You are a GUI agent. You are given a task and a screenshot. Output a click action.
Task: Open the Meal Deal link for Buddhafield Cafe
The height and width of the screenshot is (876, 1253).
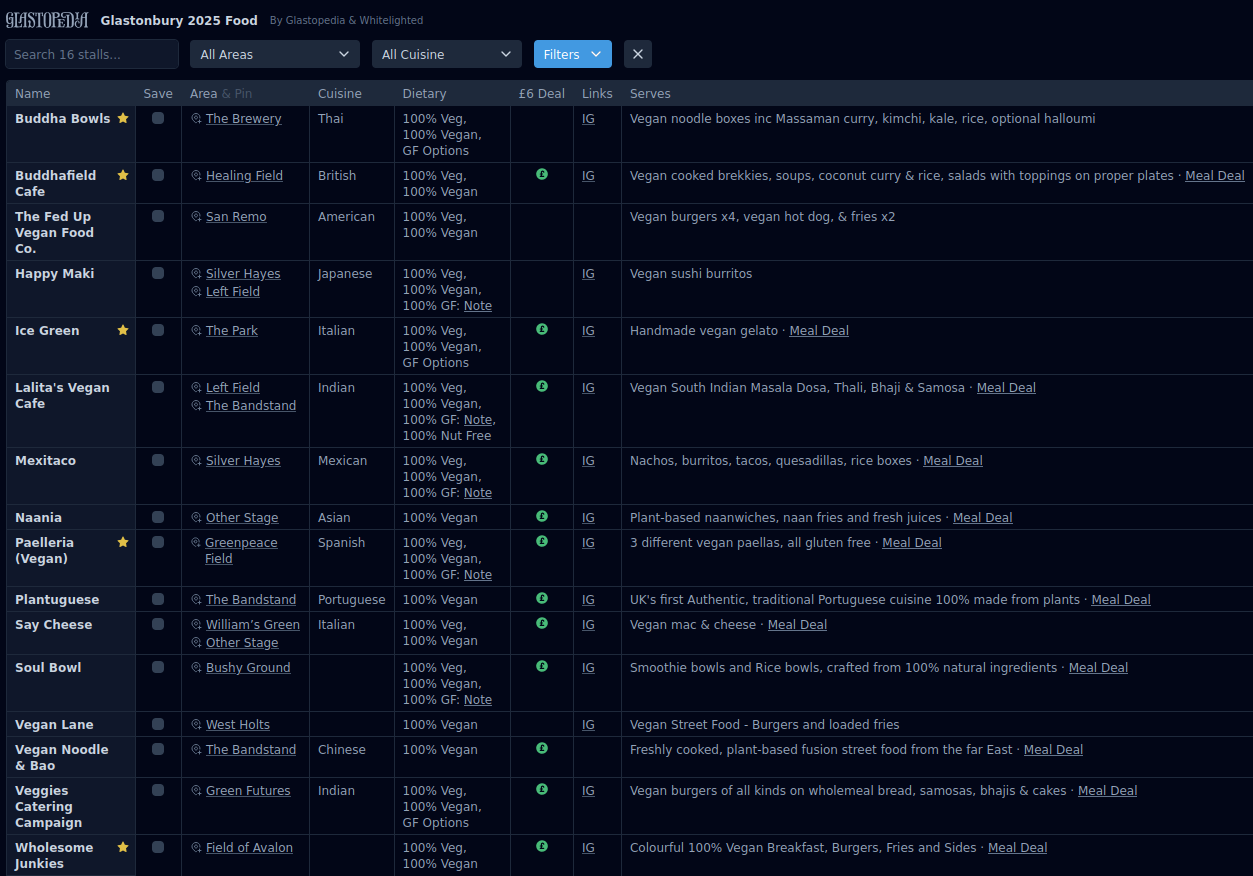pos(1215,176)
